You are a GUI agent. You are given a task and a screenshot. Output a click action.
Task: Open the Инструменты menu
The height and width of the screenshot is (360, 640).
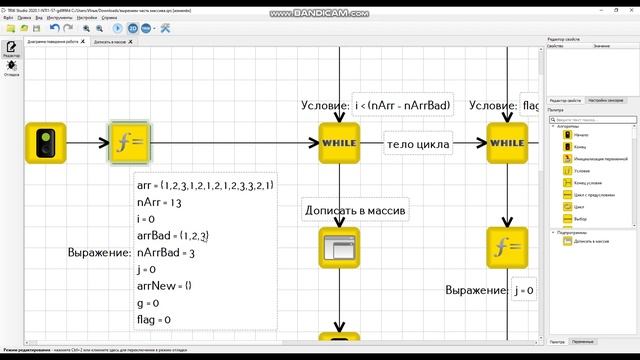click(59, 18)
